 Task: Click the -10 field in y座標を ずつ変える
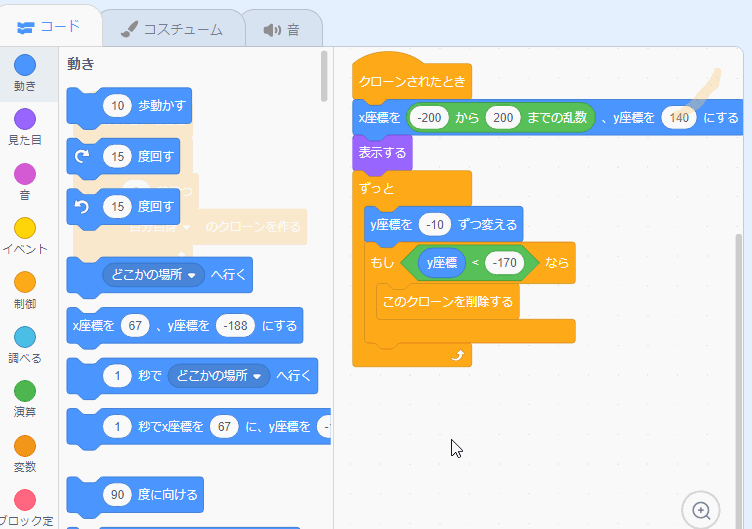tap(435, 224)
